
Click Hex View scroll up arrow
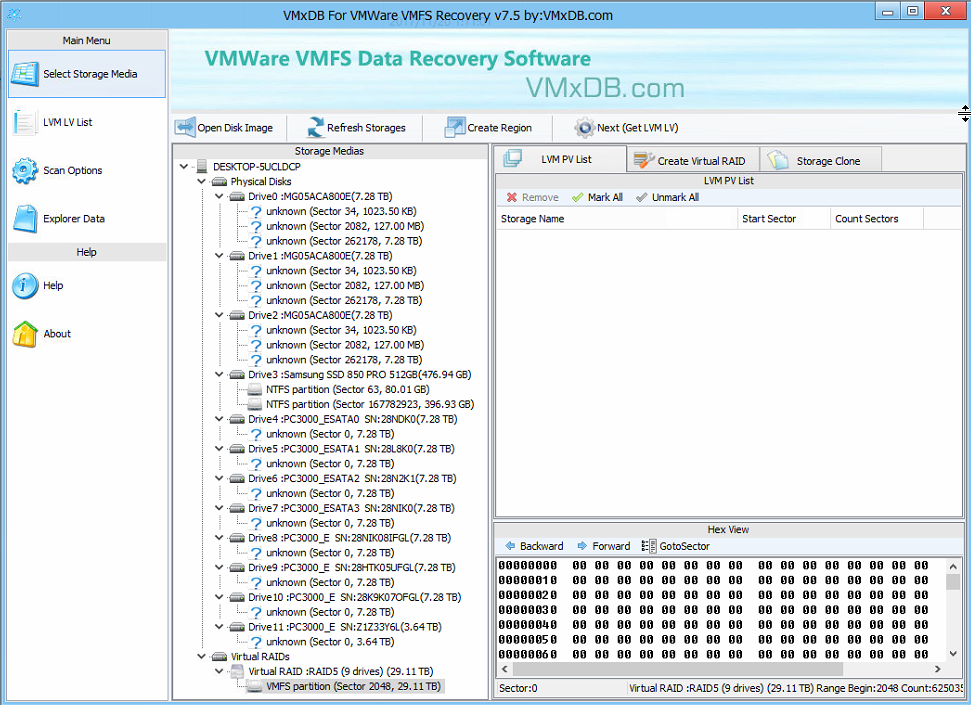[952, 566]
